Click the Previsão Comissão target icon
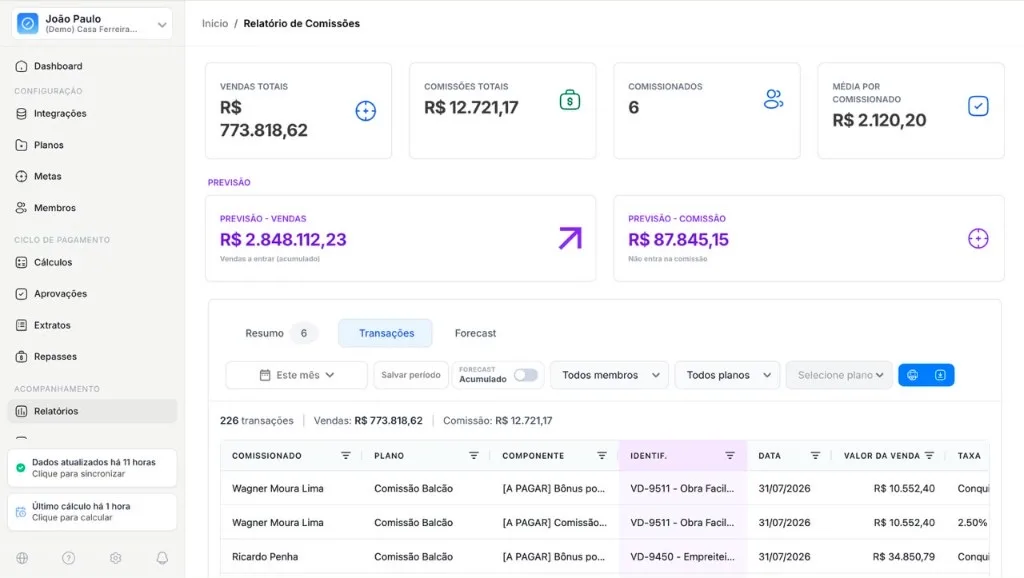The height and width of the screenshot is (578, 1024). point(978,238)
